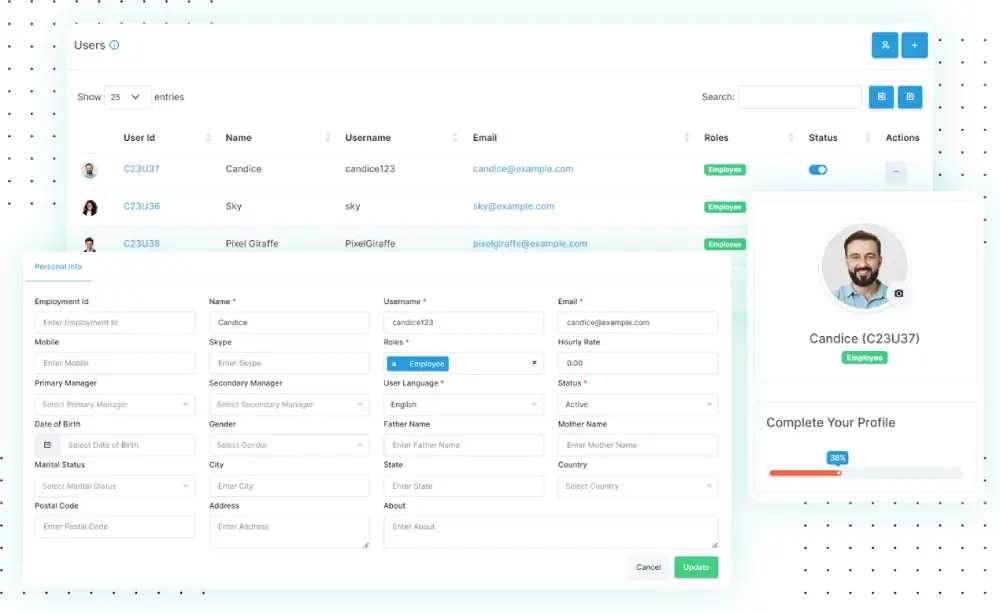Open candice@example.com email link
This screenshot has width=1000, height=614.
(522, 169)
